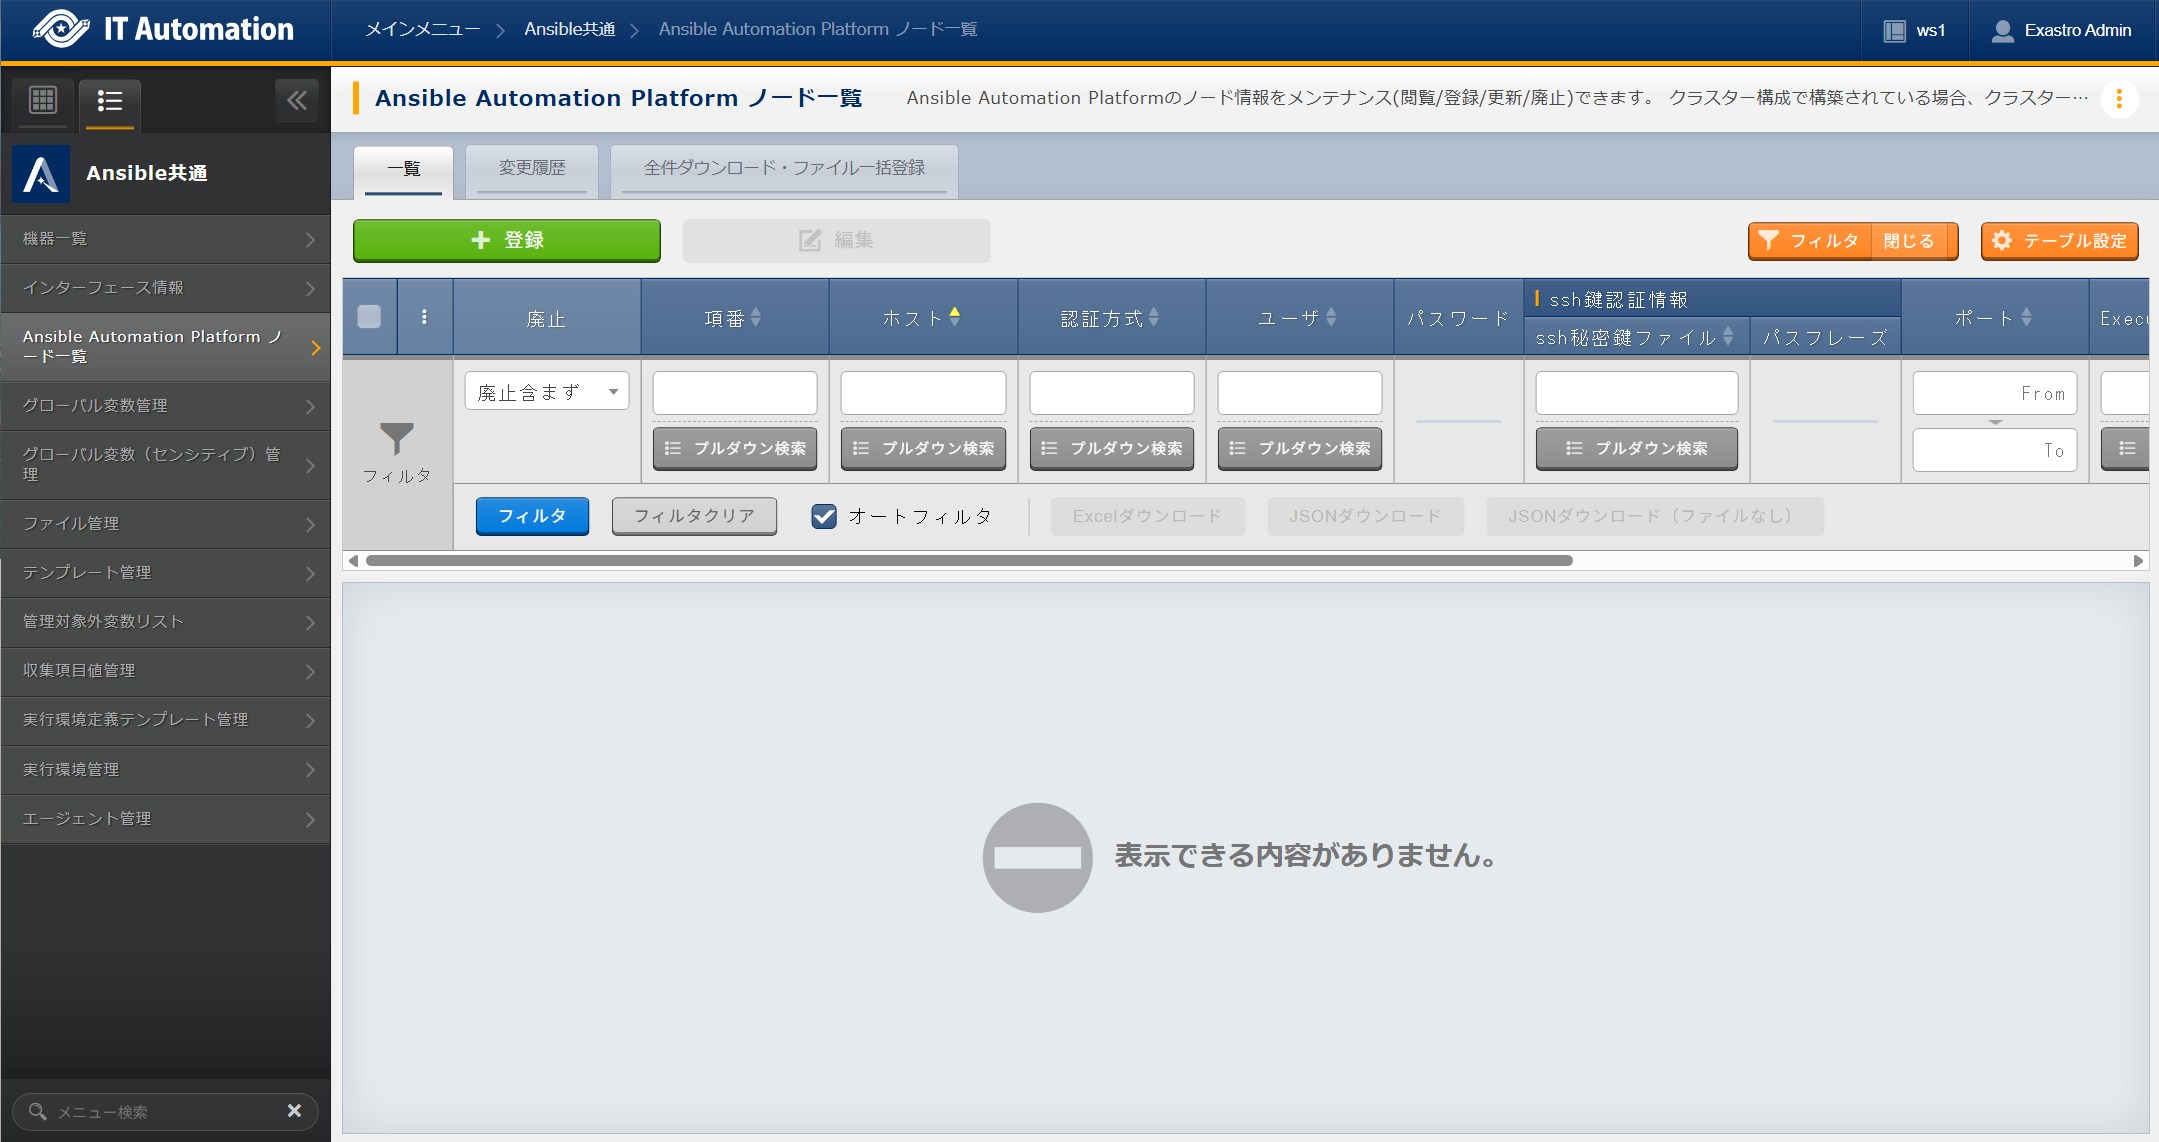Image resolution: width=2159 pixels, height=1142 pixels.
Task: Click the table header three-dots column menu
Action: (424, 317)
